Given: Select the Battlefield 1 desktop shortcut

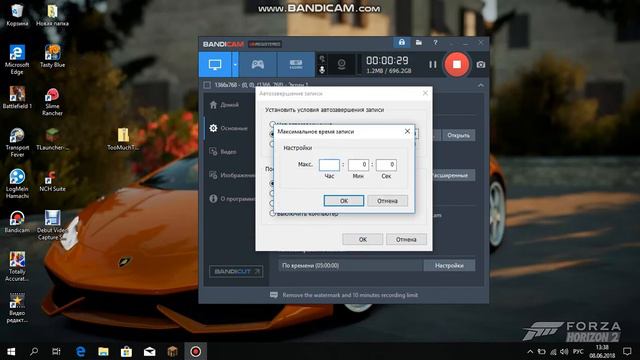Looking at the screenshot, I should (x=17, y=98).
